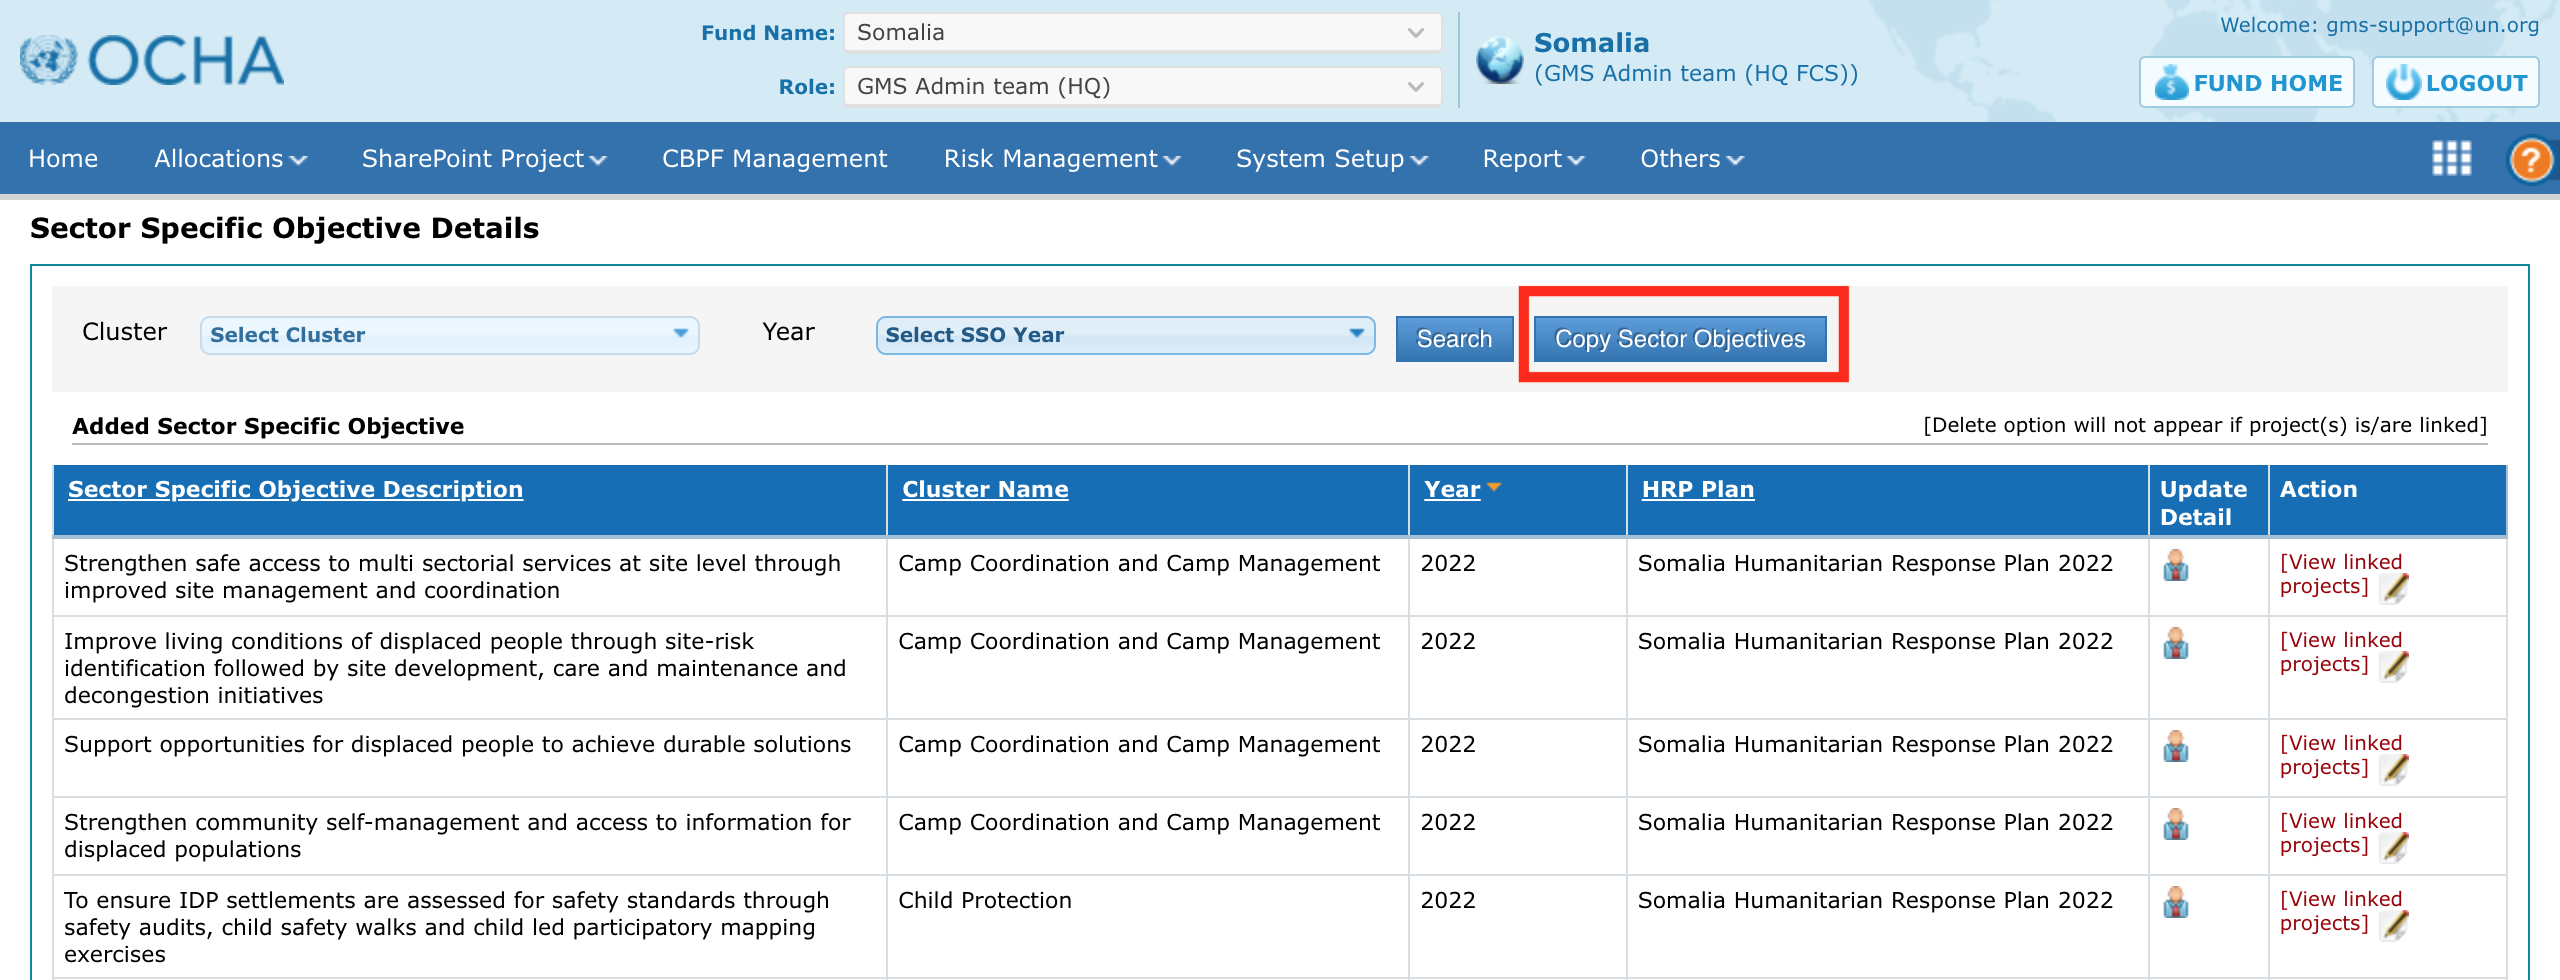Click the 'Sector Specific Objective Details' heading
The width and height of the screenshot is (2560, 980).
click(x=285, y=228)
